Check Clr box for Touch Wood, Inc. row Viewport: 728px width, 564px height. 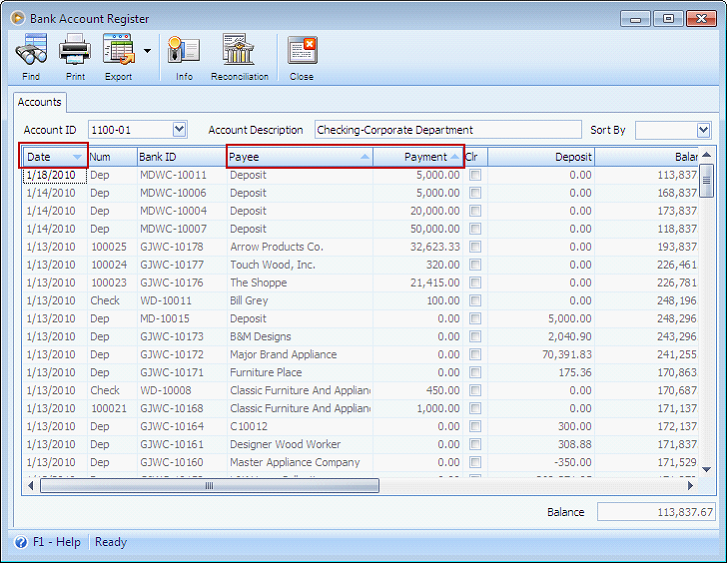coord(475,265)
